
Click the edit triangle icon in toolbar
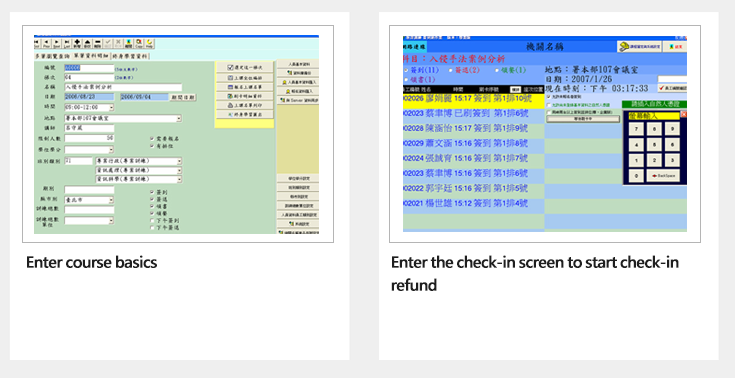click(x=88, y=44)
